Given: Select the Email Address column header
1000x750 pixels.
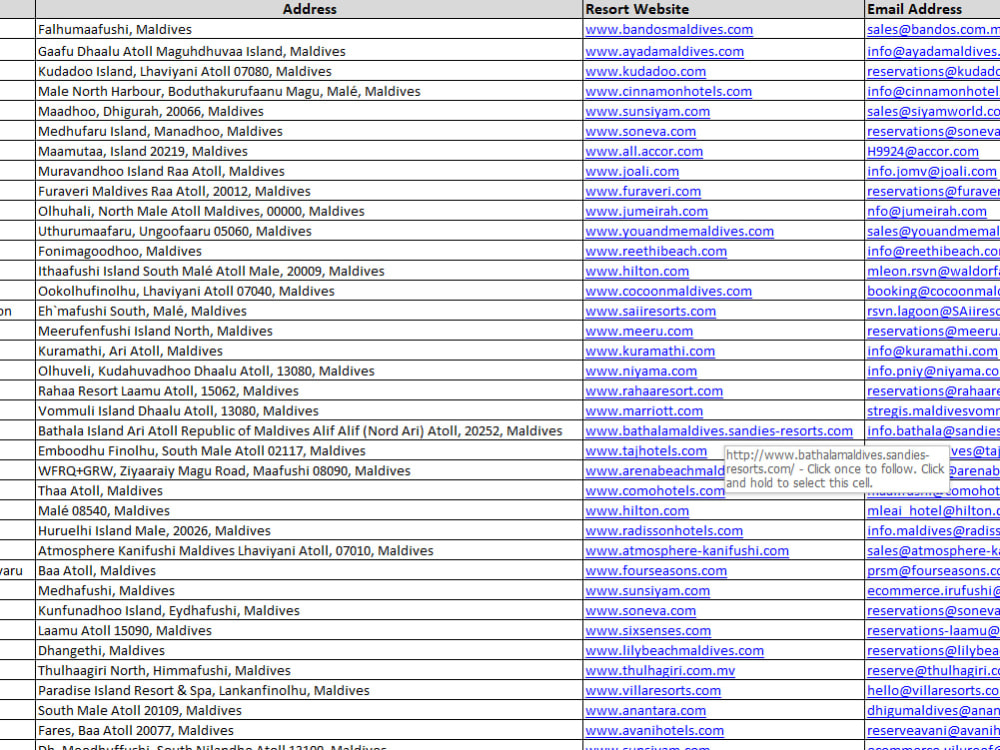Looking at the screenshot, I should pyautogui.click(x=932, y=9).
